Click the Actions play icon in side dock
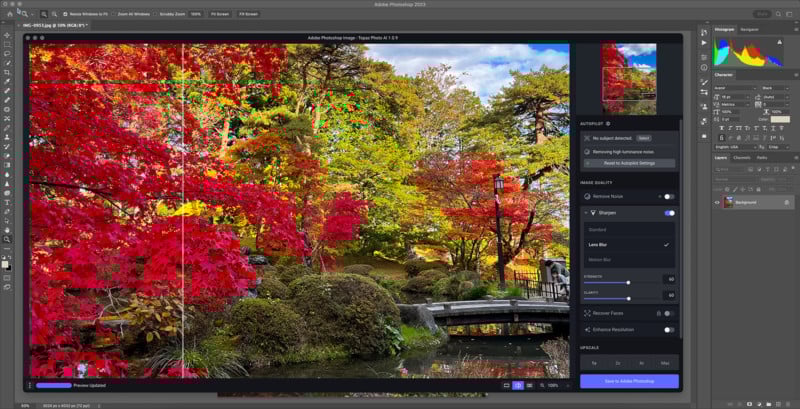 point(704,43)
